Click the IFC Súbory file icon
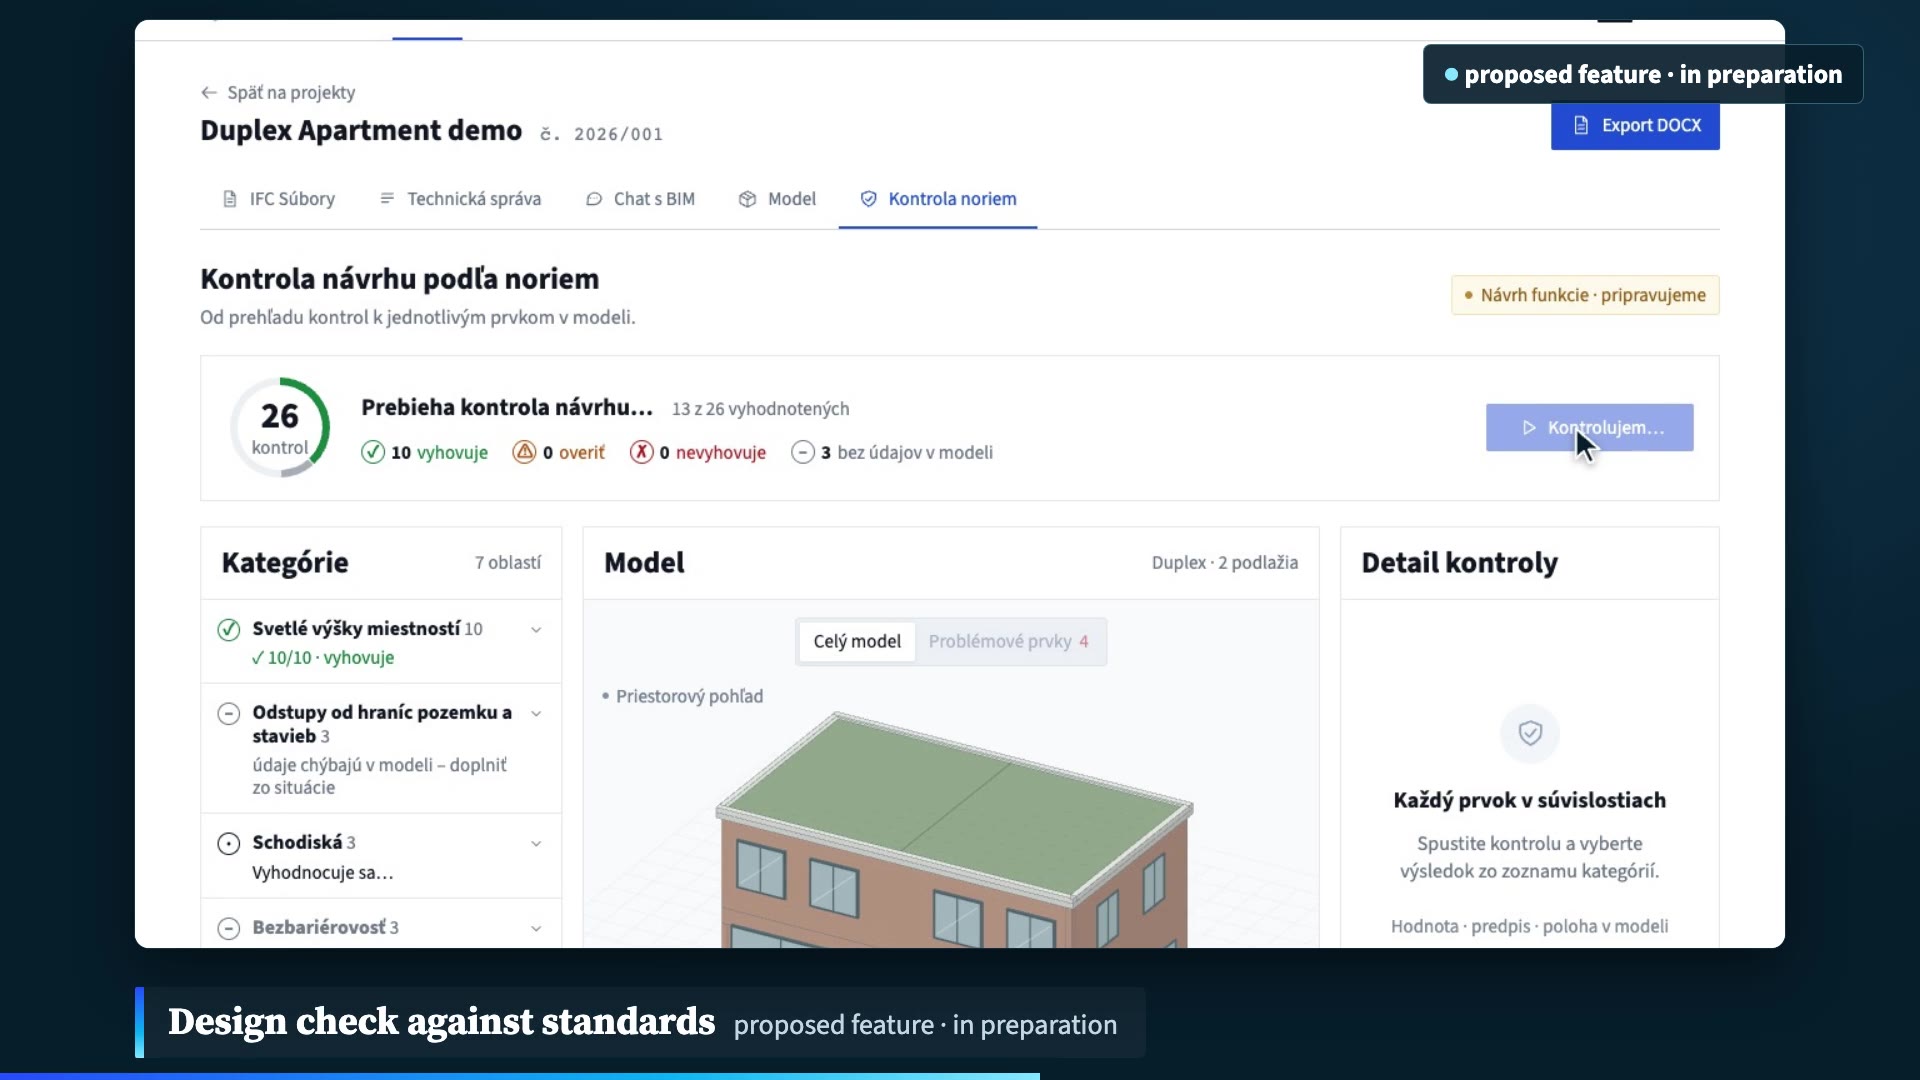The image size is (1920, 1080). [x=229, y=199]
